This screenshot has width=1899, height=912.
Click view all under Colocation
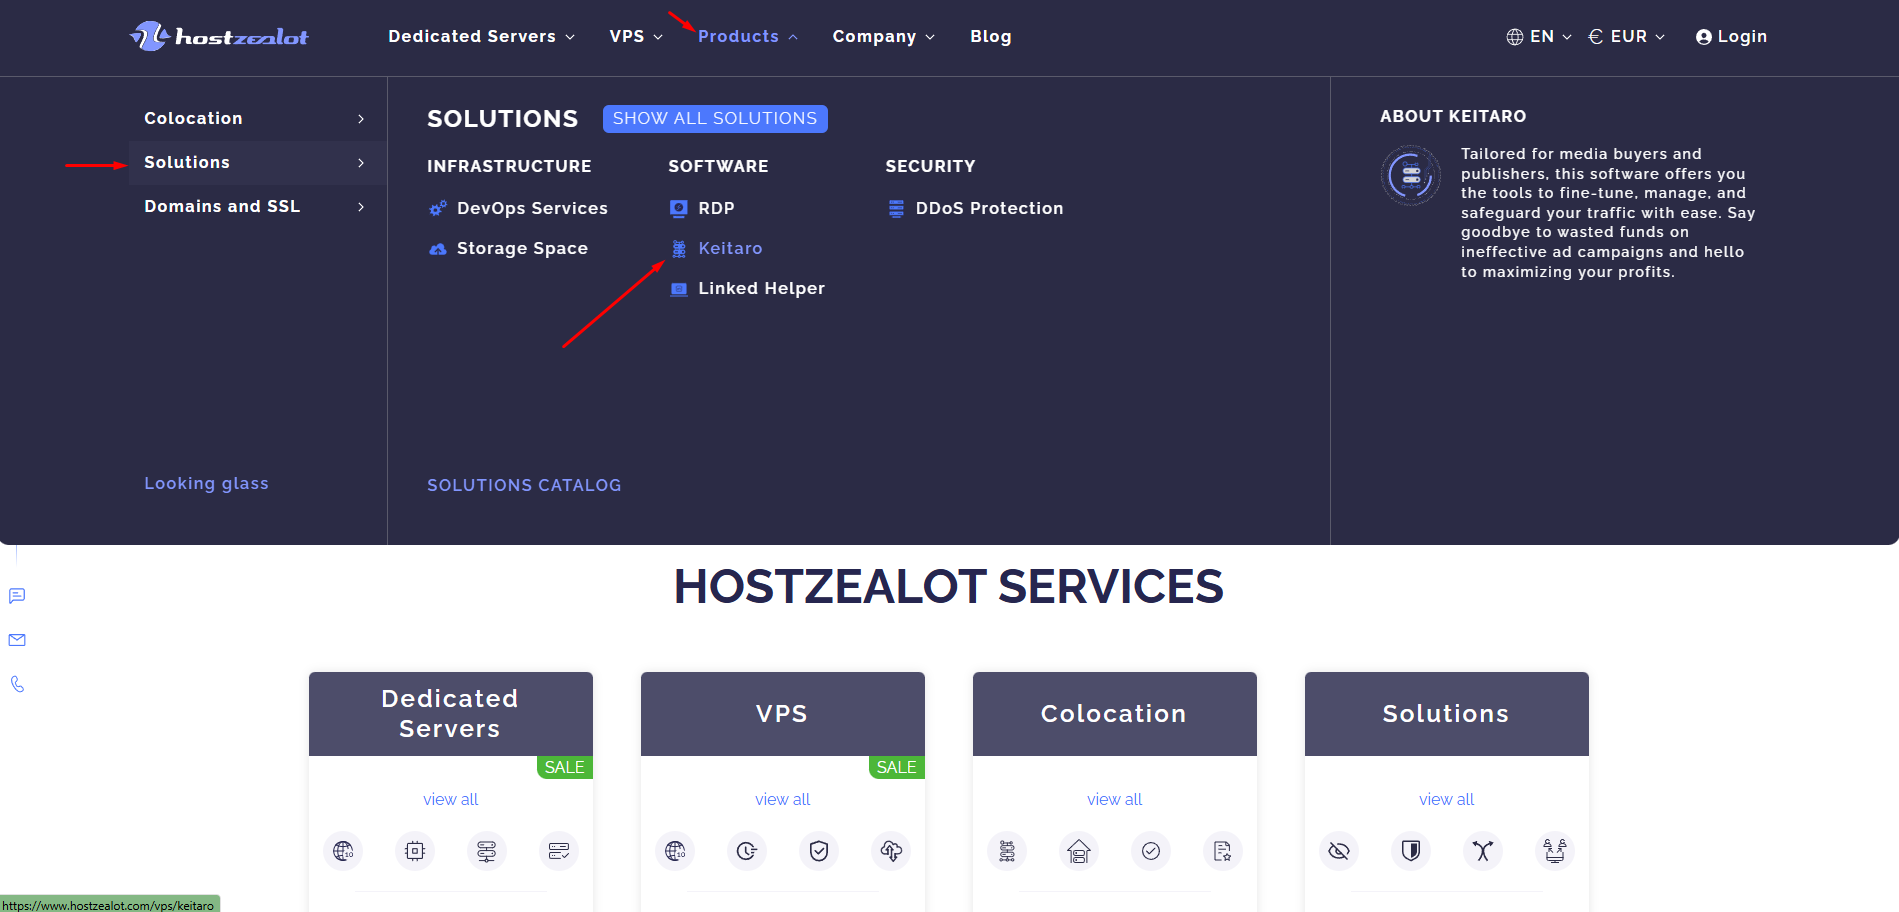(x=1115, y=799)
